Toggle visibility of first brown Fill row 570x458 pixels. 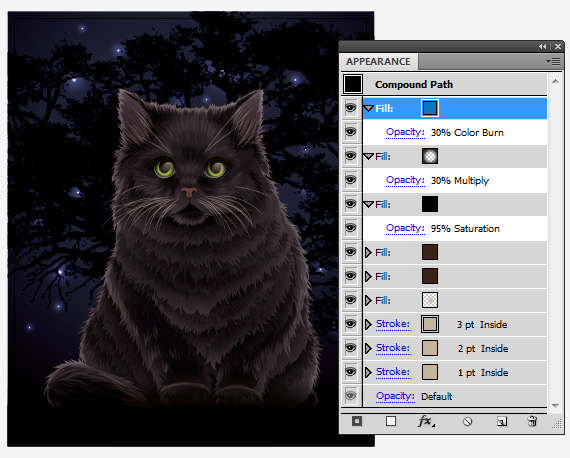[351, 252]
